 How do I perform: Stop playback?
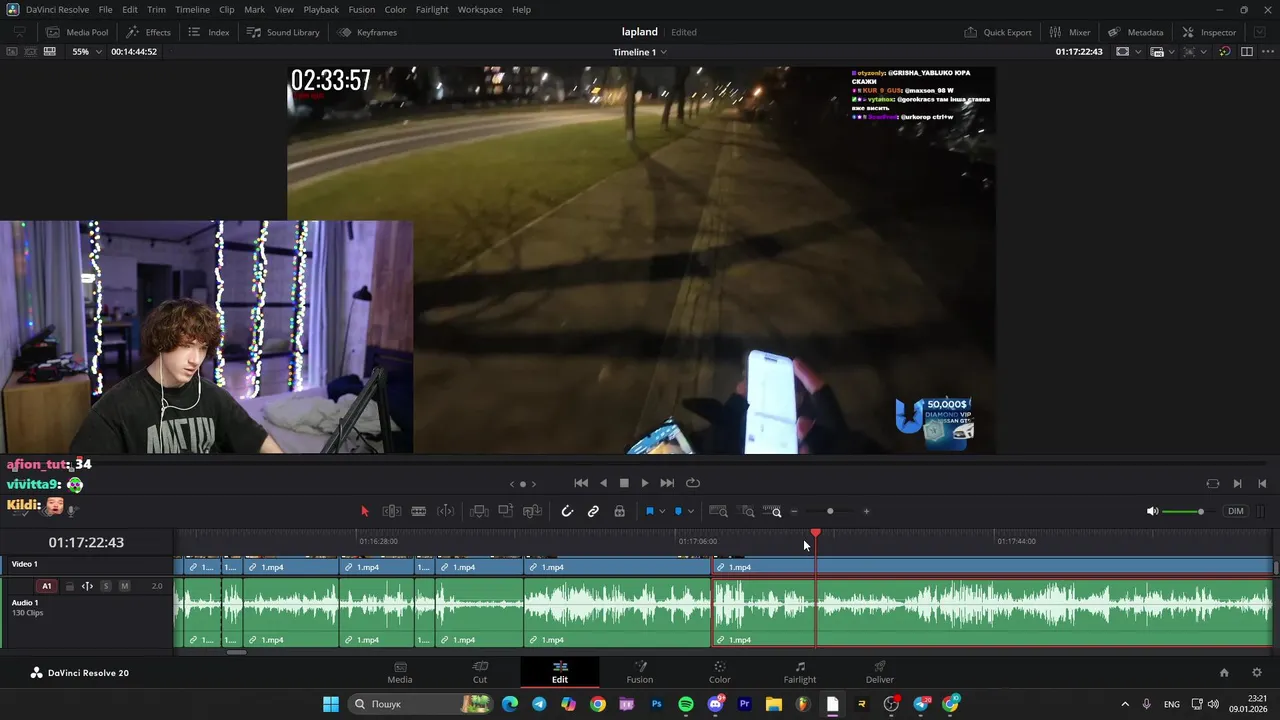[x=624, y=483]
